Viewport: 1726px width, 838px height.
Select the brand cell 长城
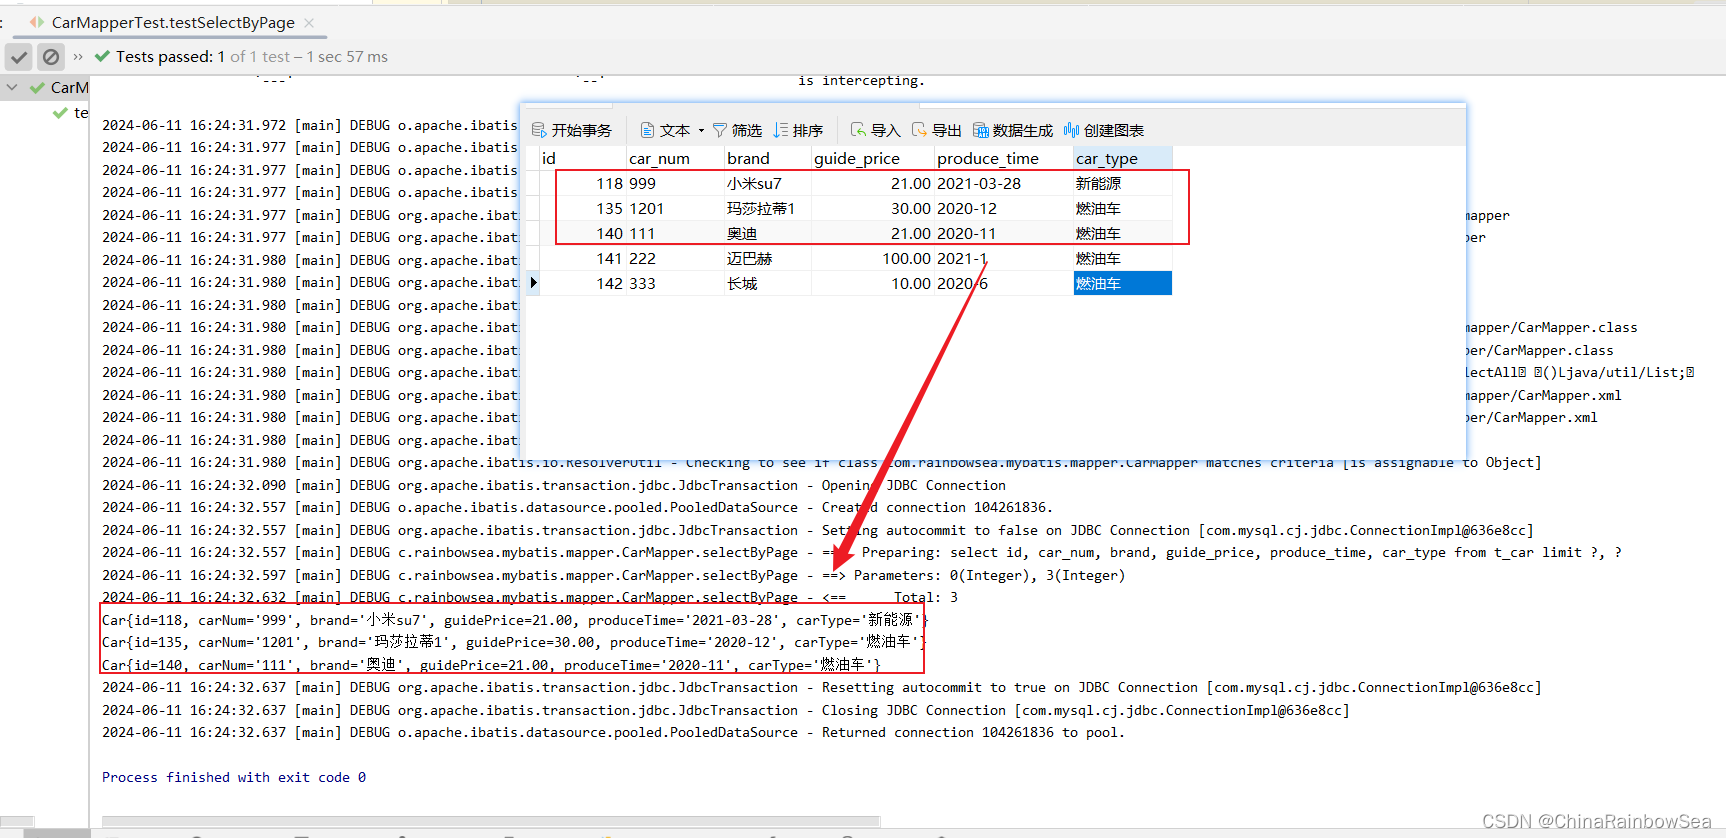click(768, 284)
